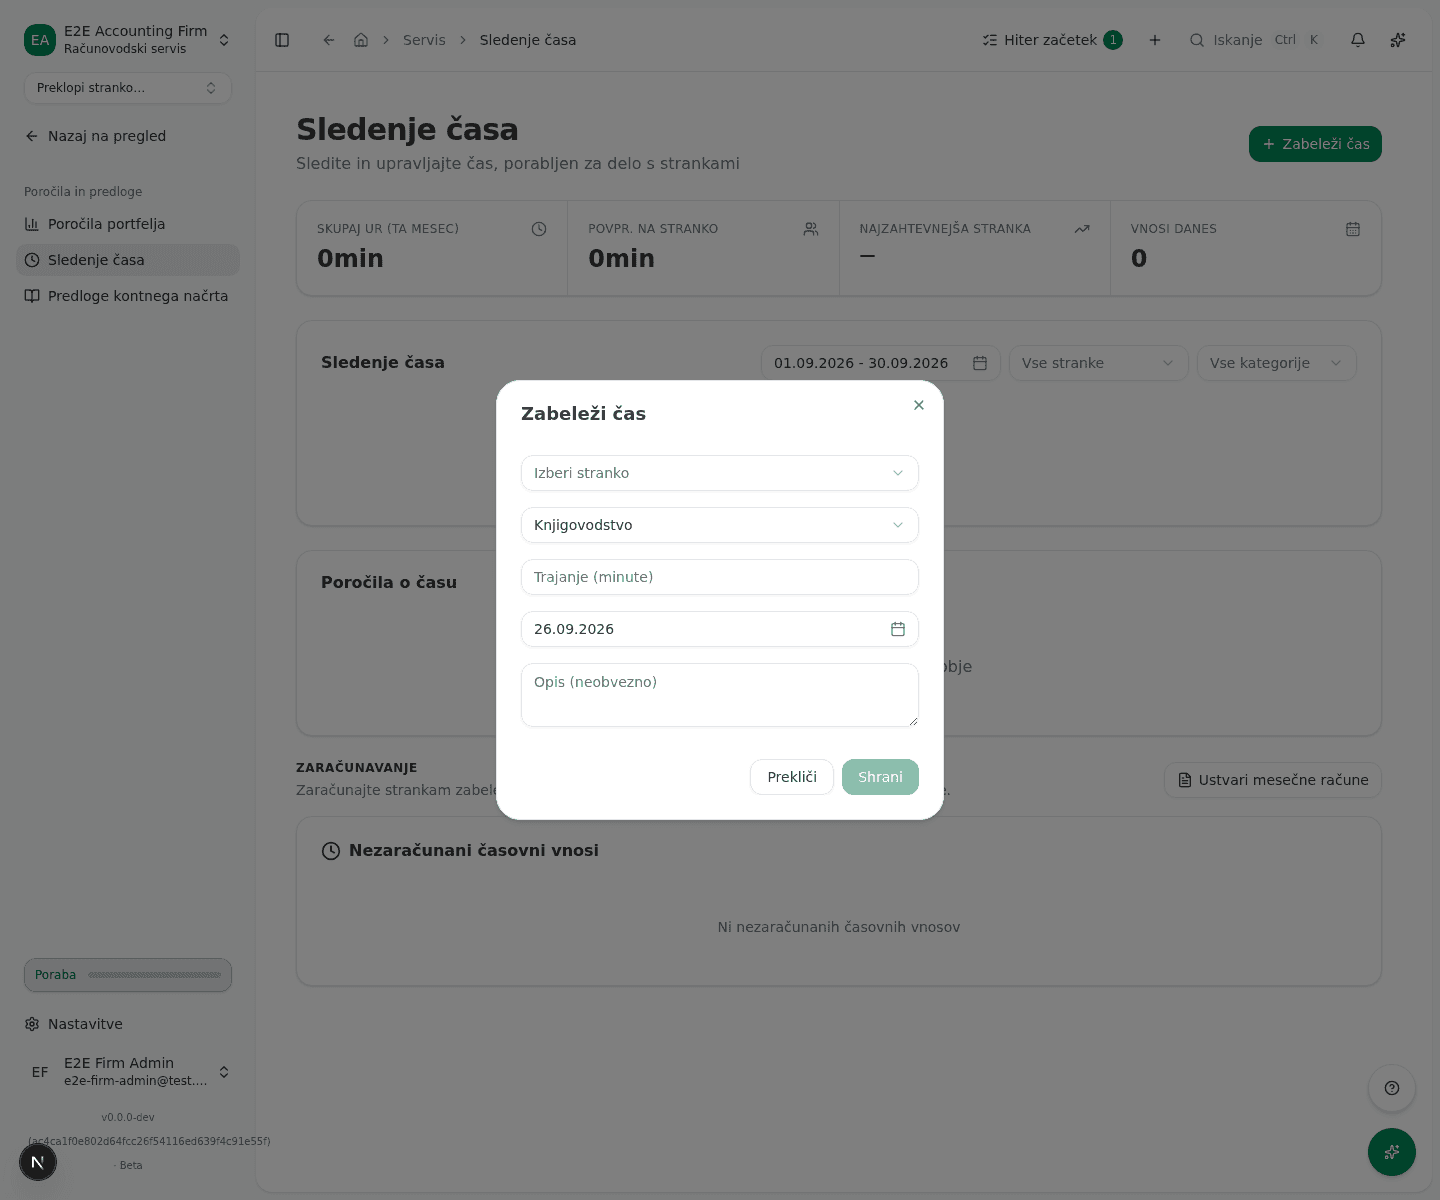Open the help question mark button

click(1392, 1088)
